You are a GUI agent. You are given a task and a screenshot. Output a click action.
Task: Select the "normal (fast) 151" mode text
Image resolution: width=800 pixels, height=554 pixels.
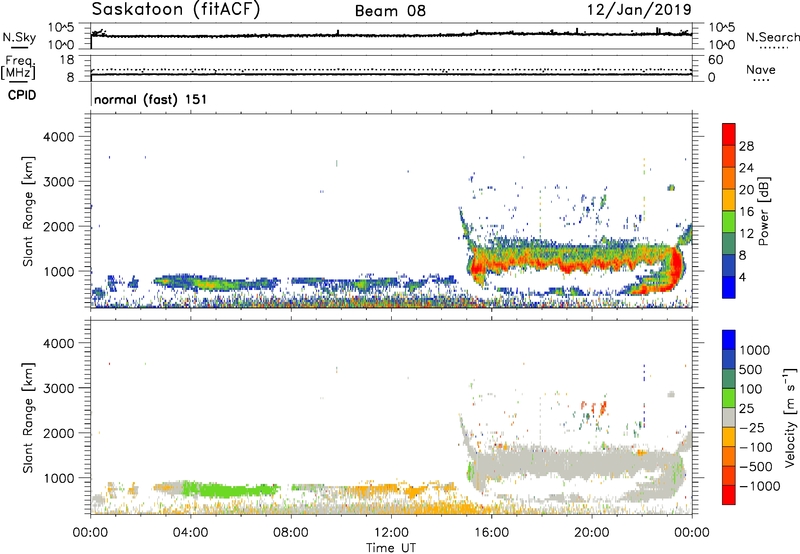coord(151,99)
